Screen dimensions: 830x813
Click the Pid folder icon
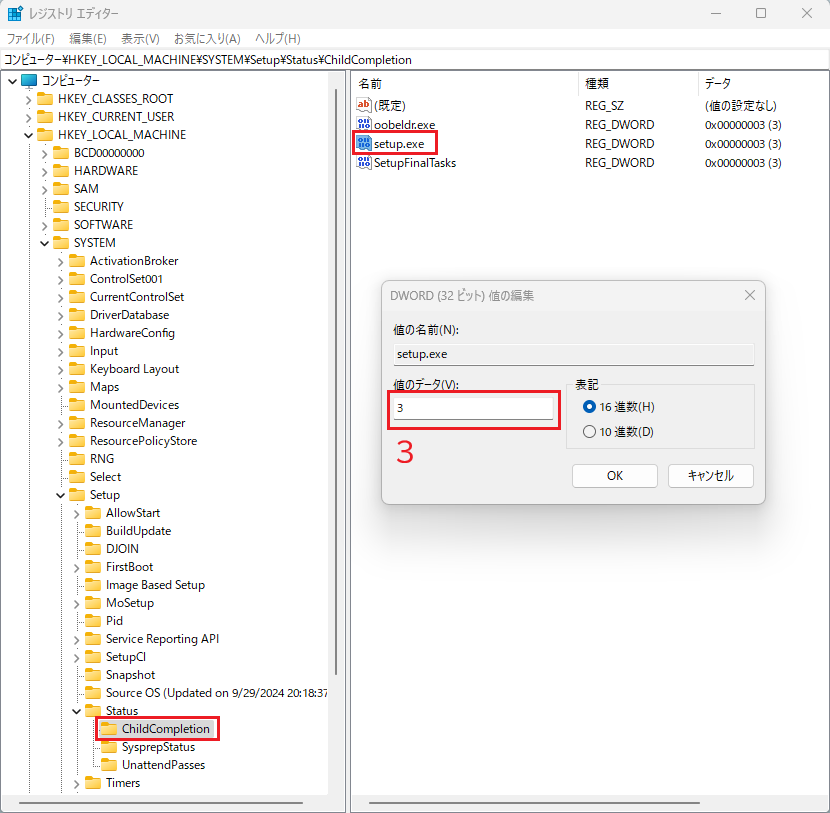click(x=93, y=621)
